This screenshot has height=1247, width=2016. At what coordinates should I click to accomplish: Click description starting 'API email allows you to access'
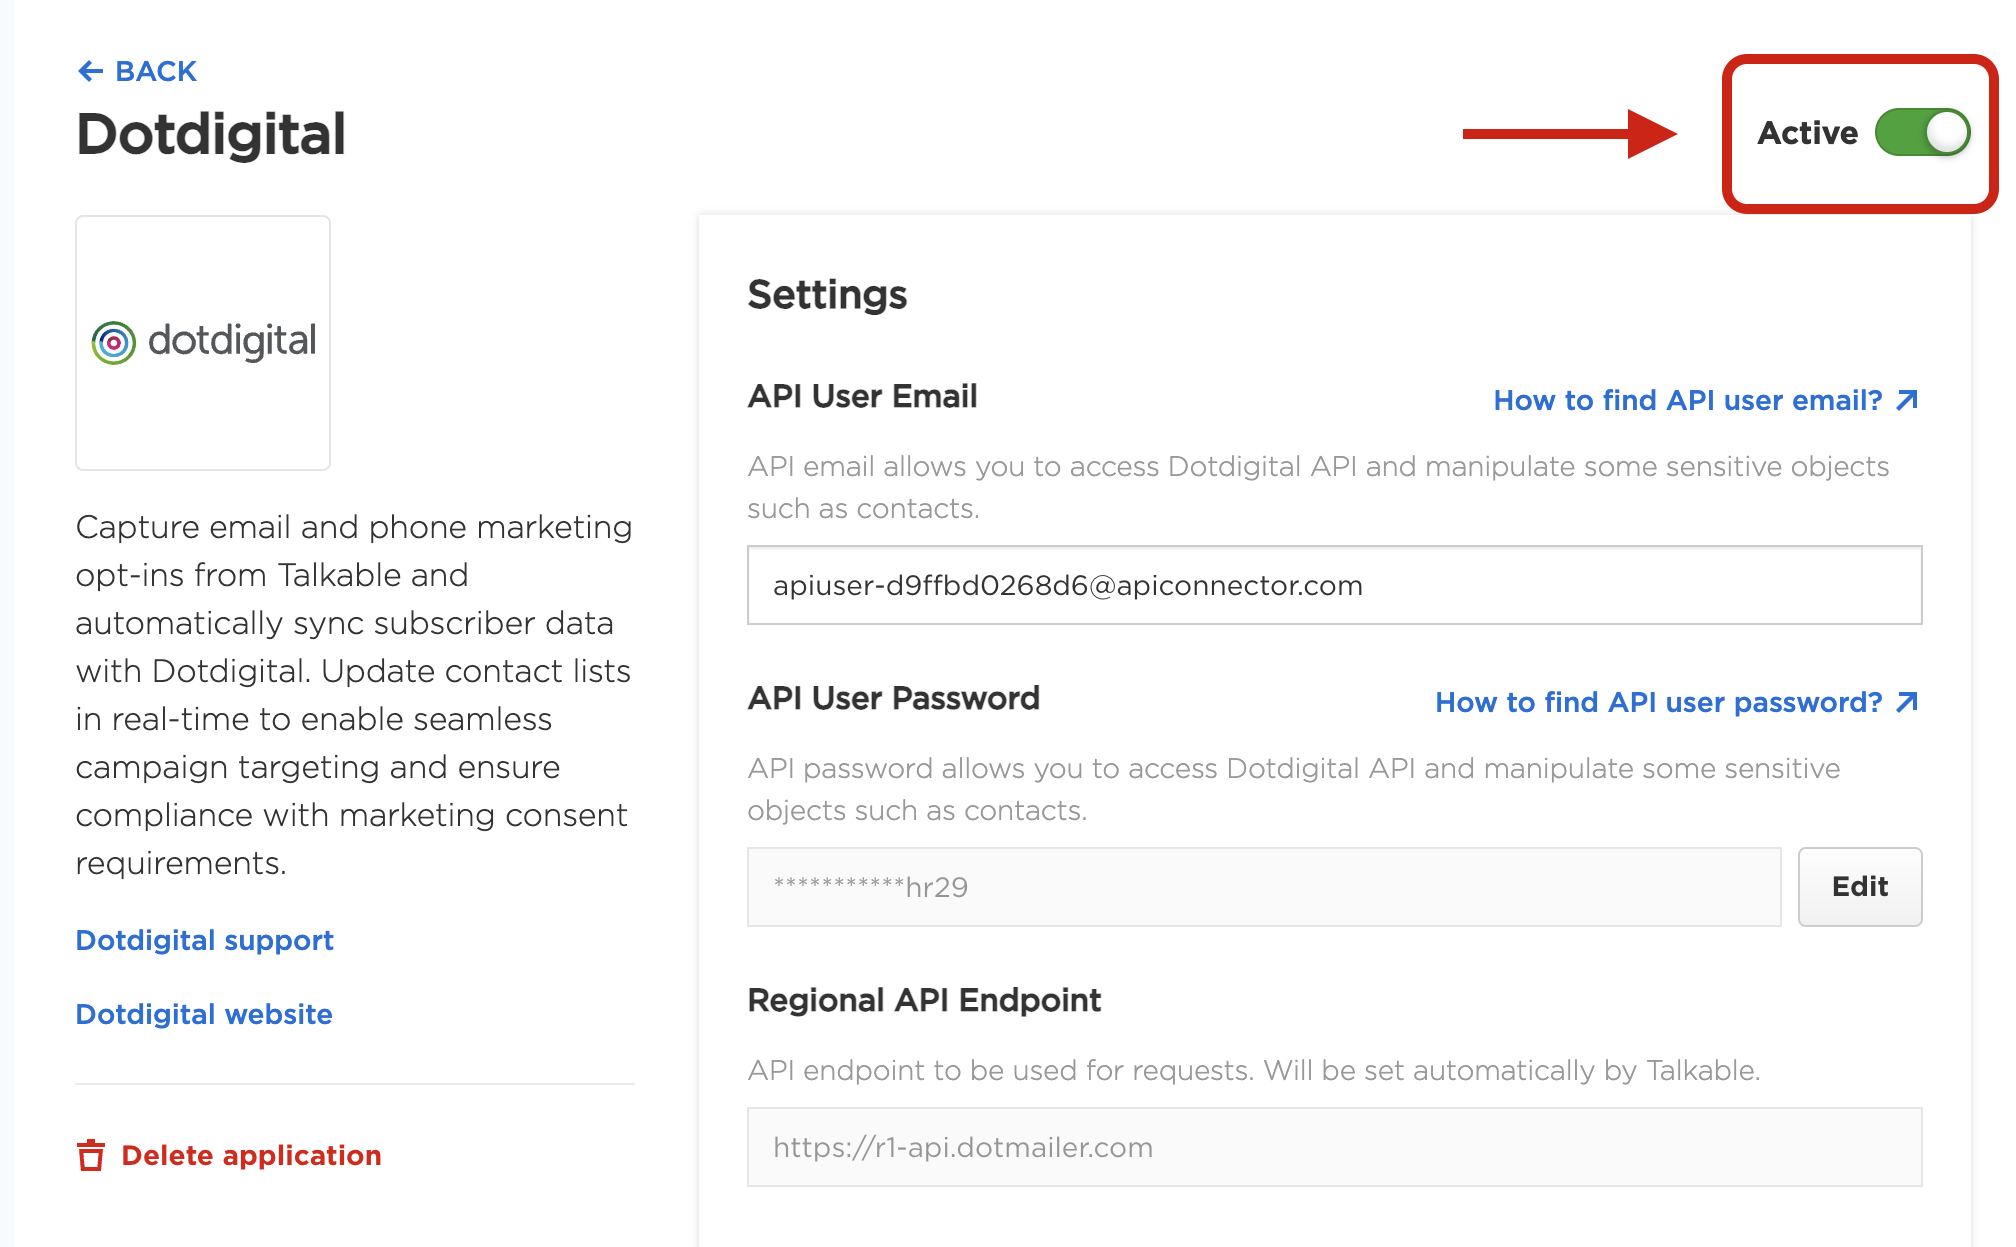(x=1318, y=487)
